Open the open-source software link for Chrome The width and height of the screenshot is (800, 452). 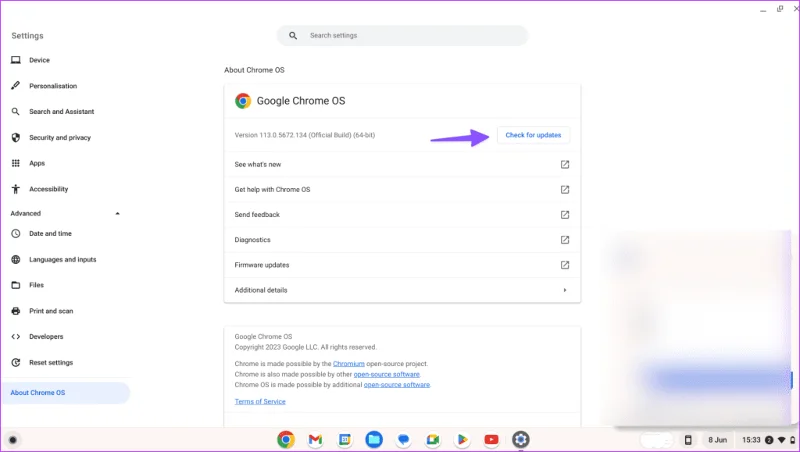[x=387, y=374]
